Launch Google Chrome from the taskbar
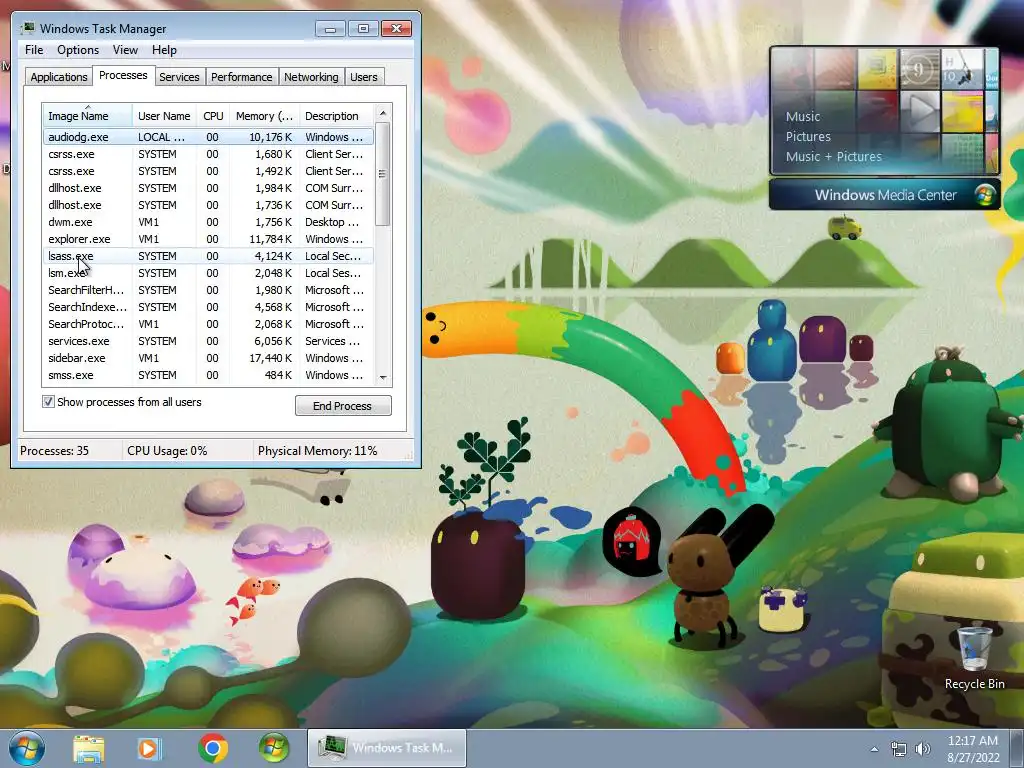This screenshot has height=768, width=1024. point(213,748)
